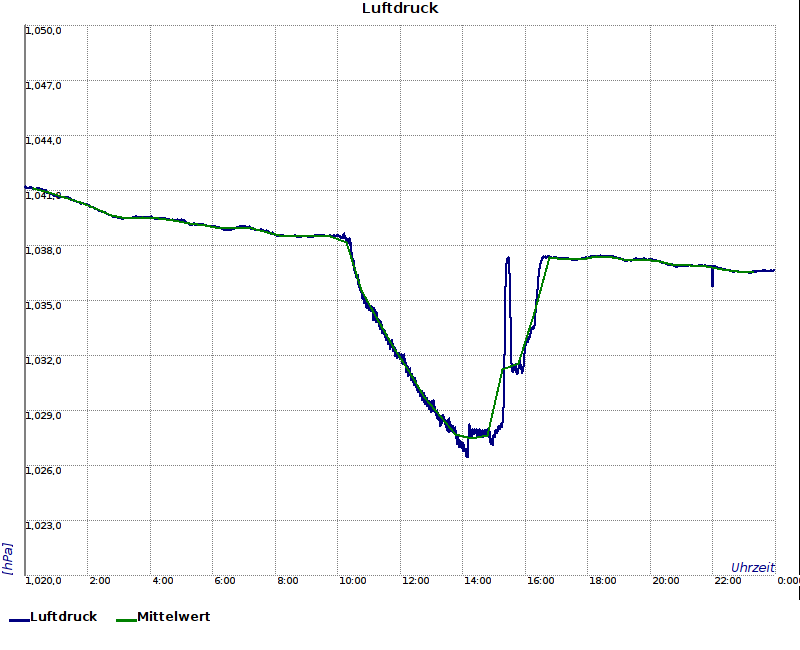The height and width of the screenshot is (650, 800).
Task: Click the 1,035,0 y-axis value
Action: click(43, 306)
